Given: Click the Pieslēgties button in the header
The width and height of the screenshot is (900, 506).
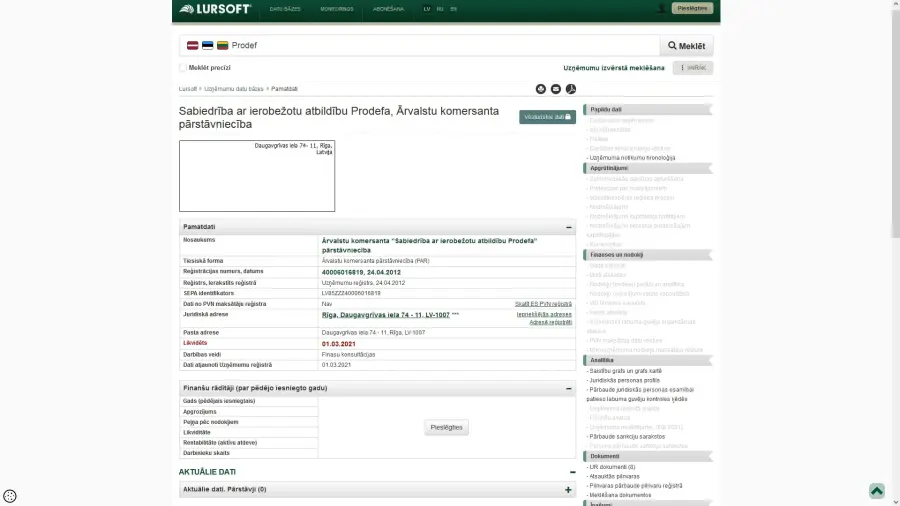Looking at the screenshot, I should point(692,8).
